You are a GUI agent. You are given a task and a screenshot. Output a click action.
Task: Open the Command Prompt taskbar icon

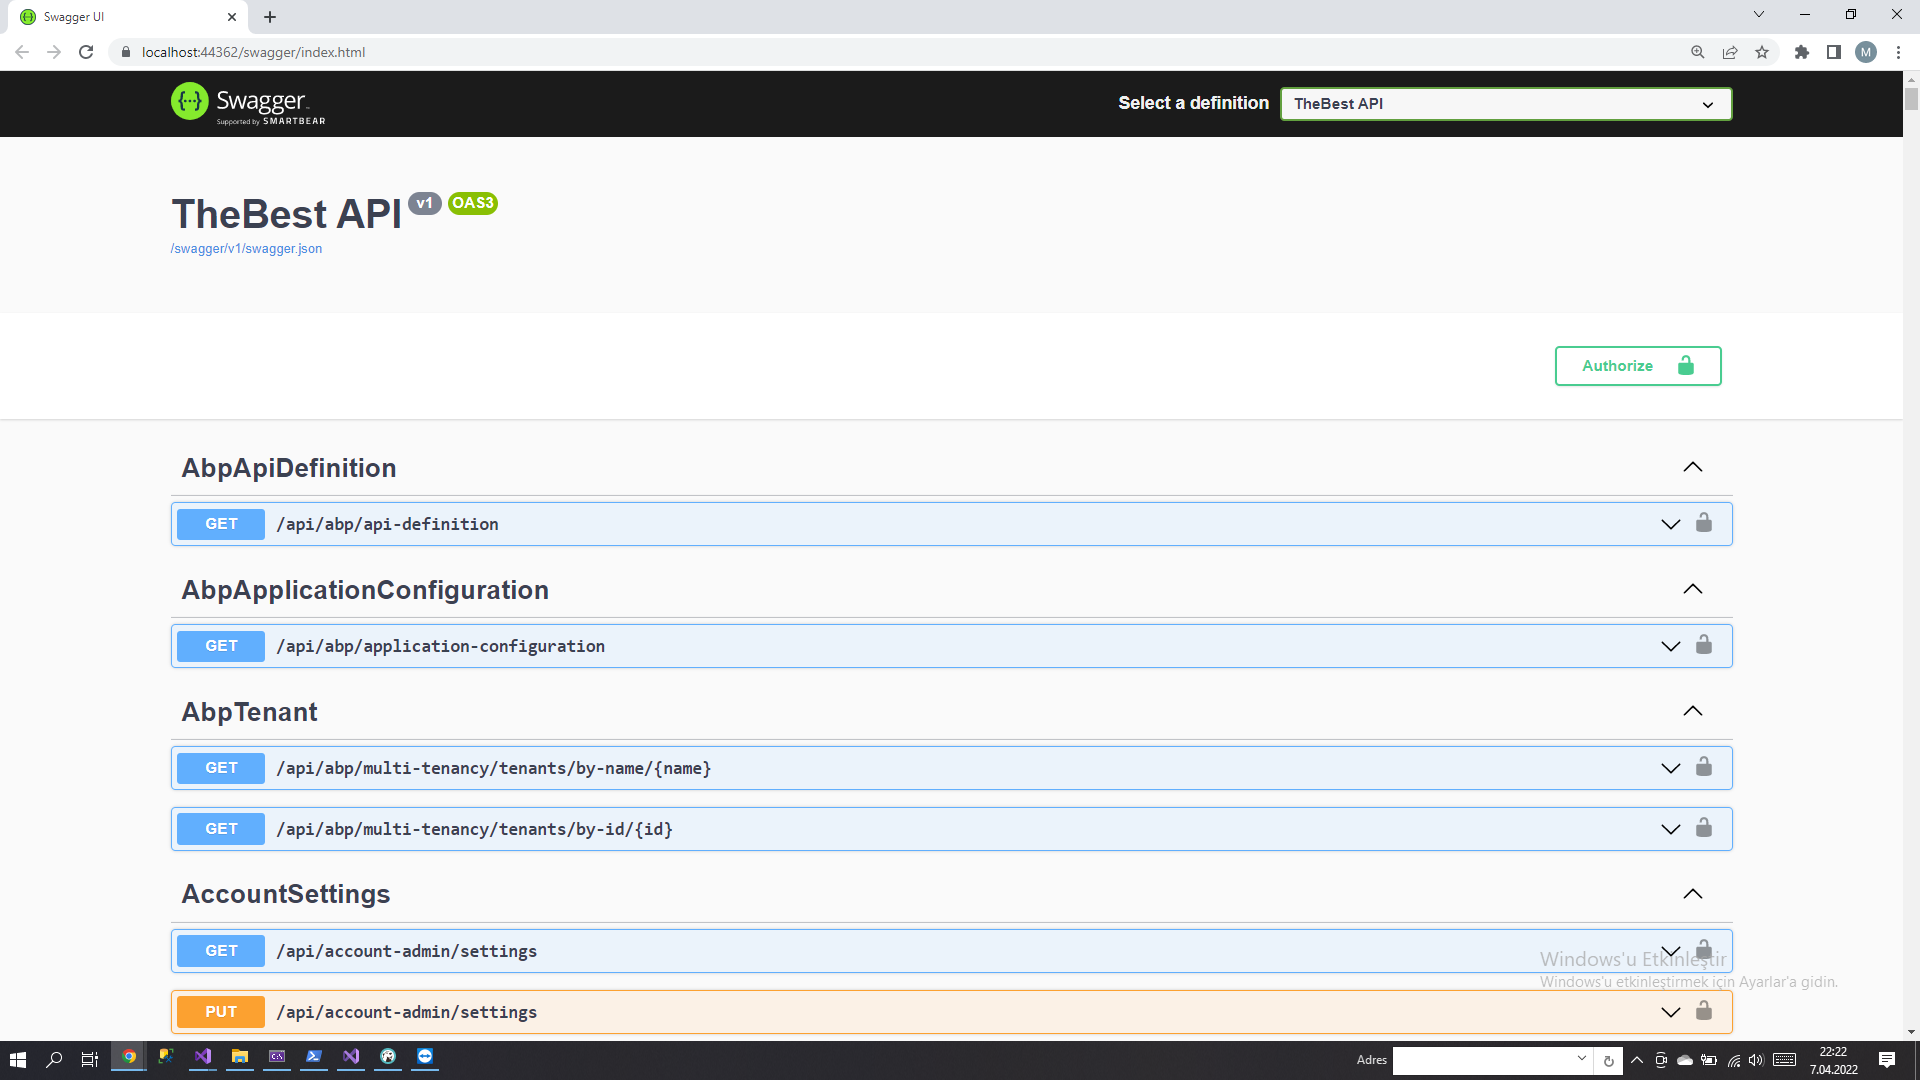pos(277,1057)
